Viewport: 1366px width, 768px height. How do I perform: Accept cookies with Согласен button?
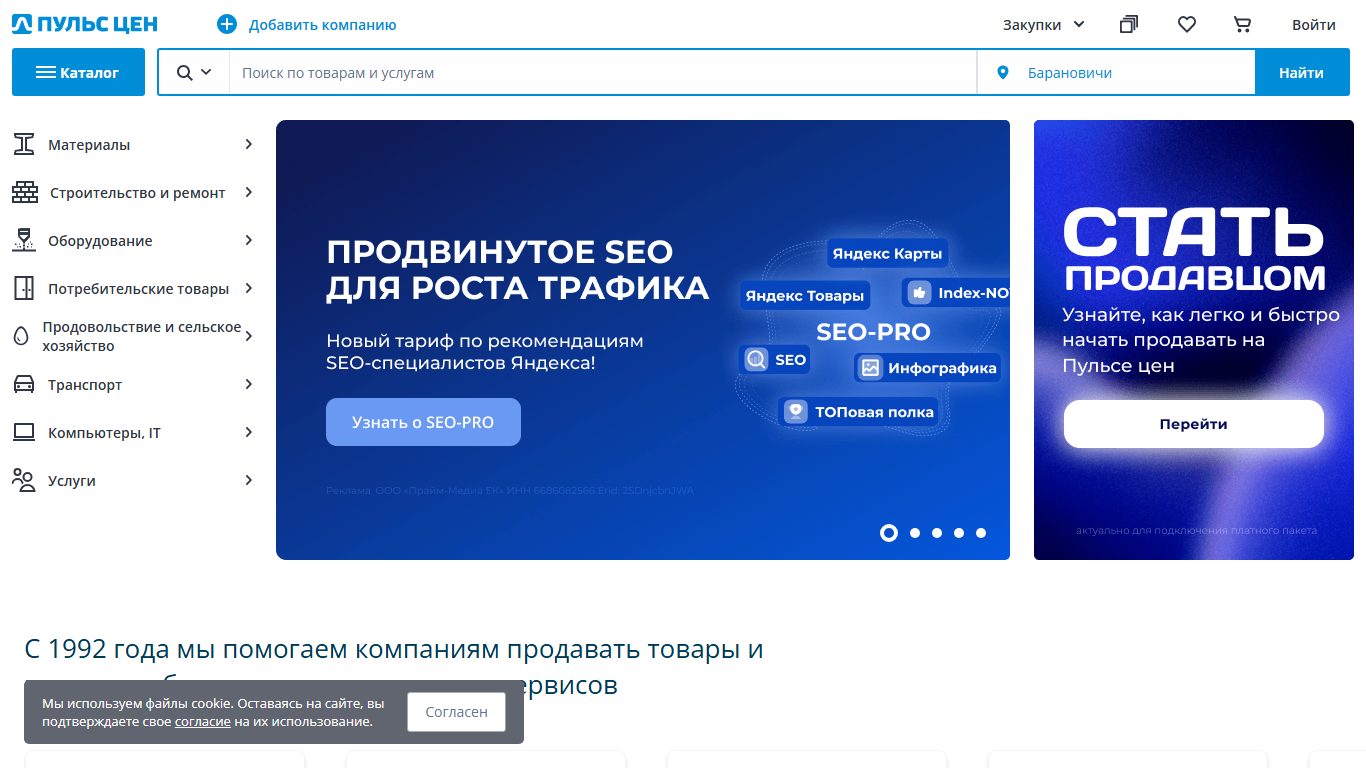coord(456,712)
